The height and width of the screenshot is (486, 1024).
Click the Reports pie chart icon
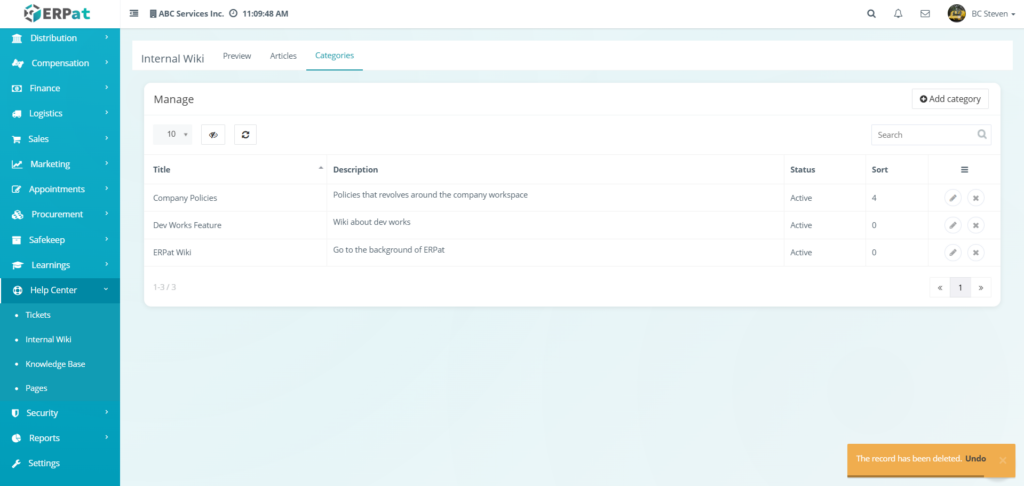[x=16, y=438]
